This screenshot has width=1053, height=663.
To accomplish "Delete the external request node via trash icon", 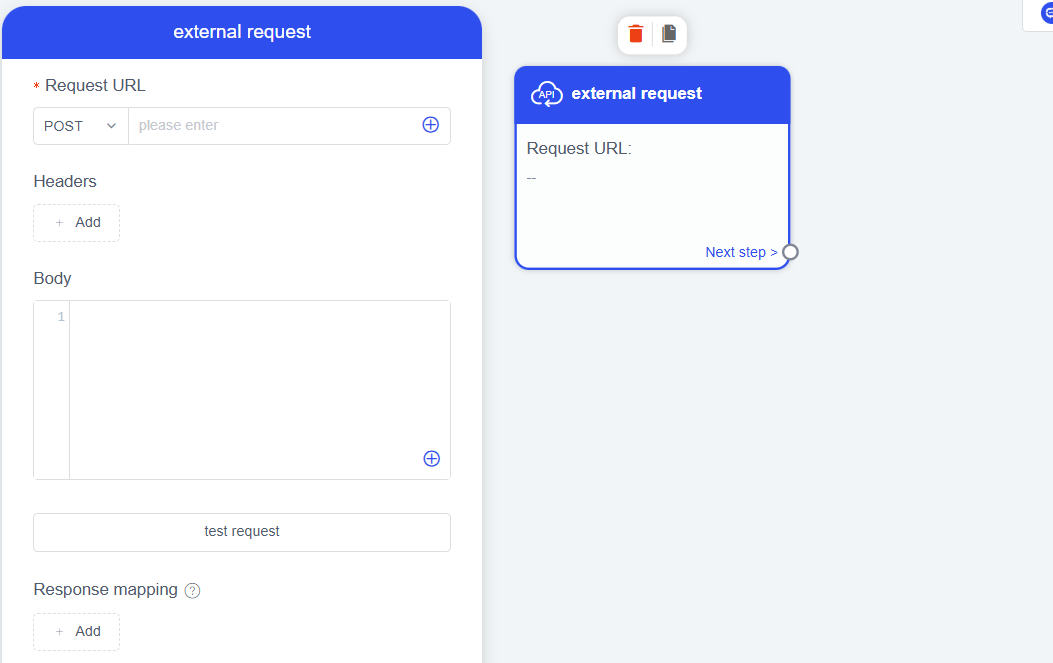I will click(636, 34).
